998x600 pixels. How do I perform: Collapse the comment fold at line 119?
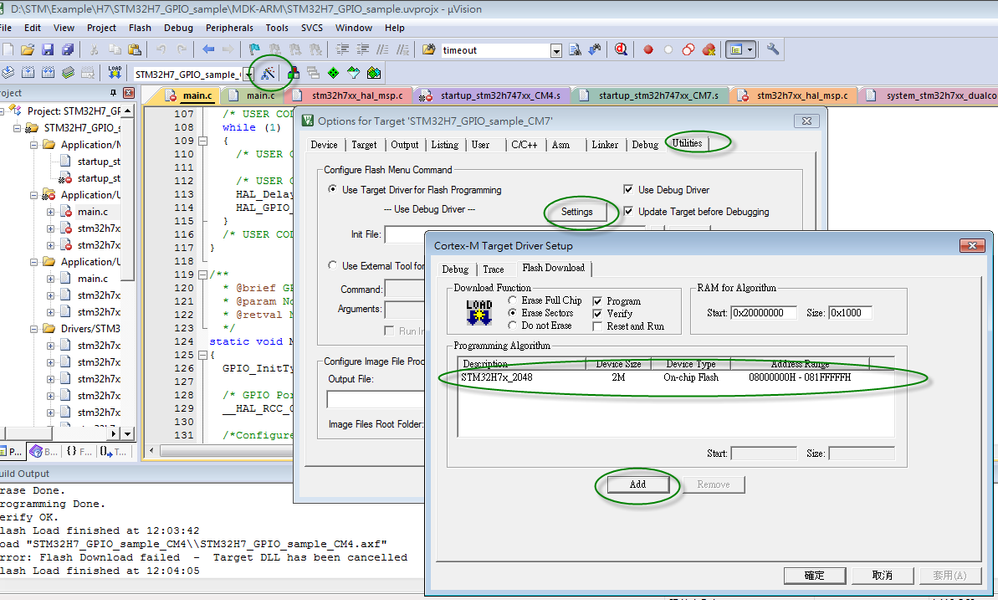coord(202,275)
